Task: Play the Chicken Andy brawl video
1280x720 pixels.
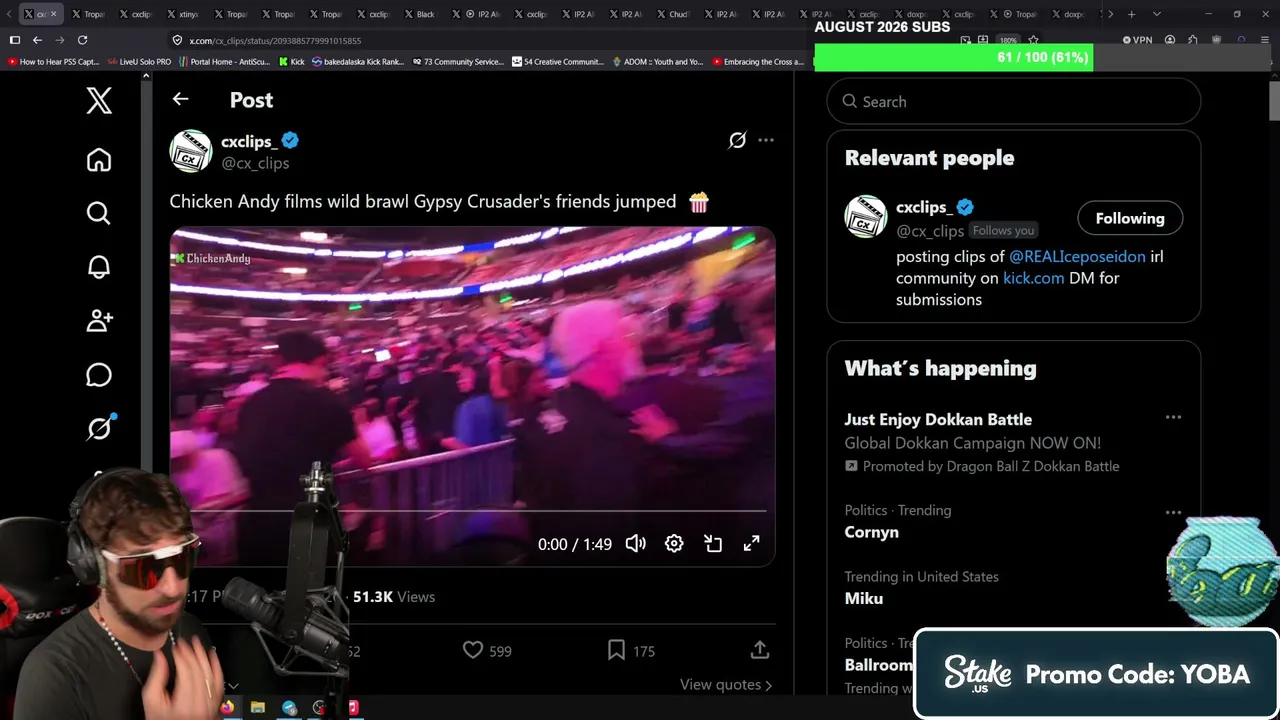Action: 472,397
